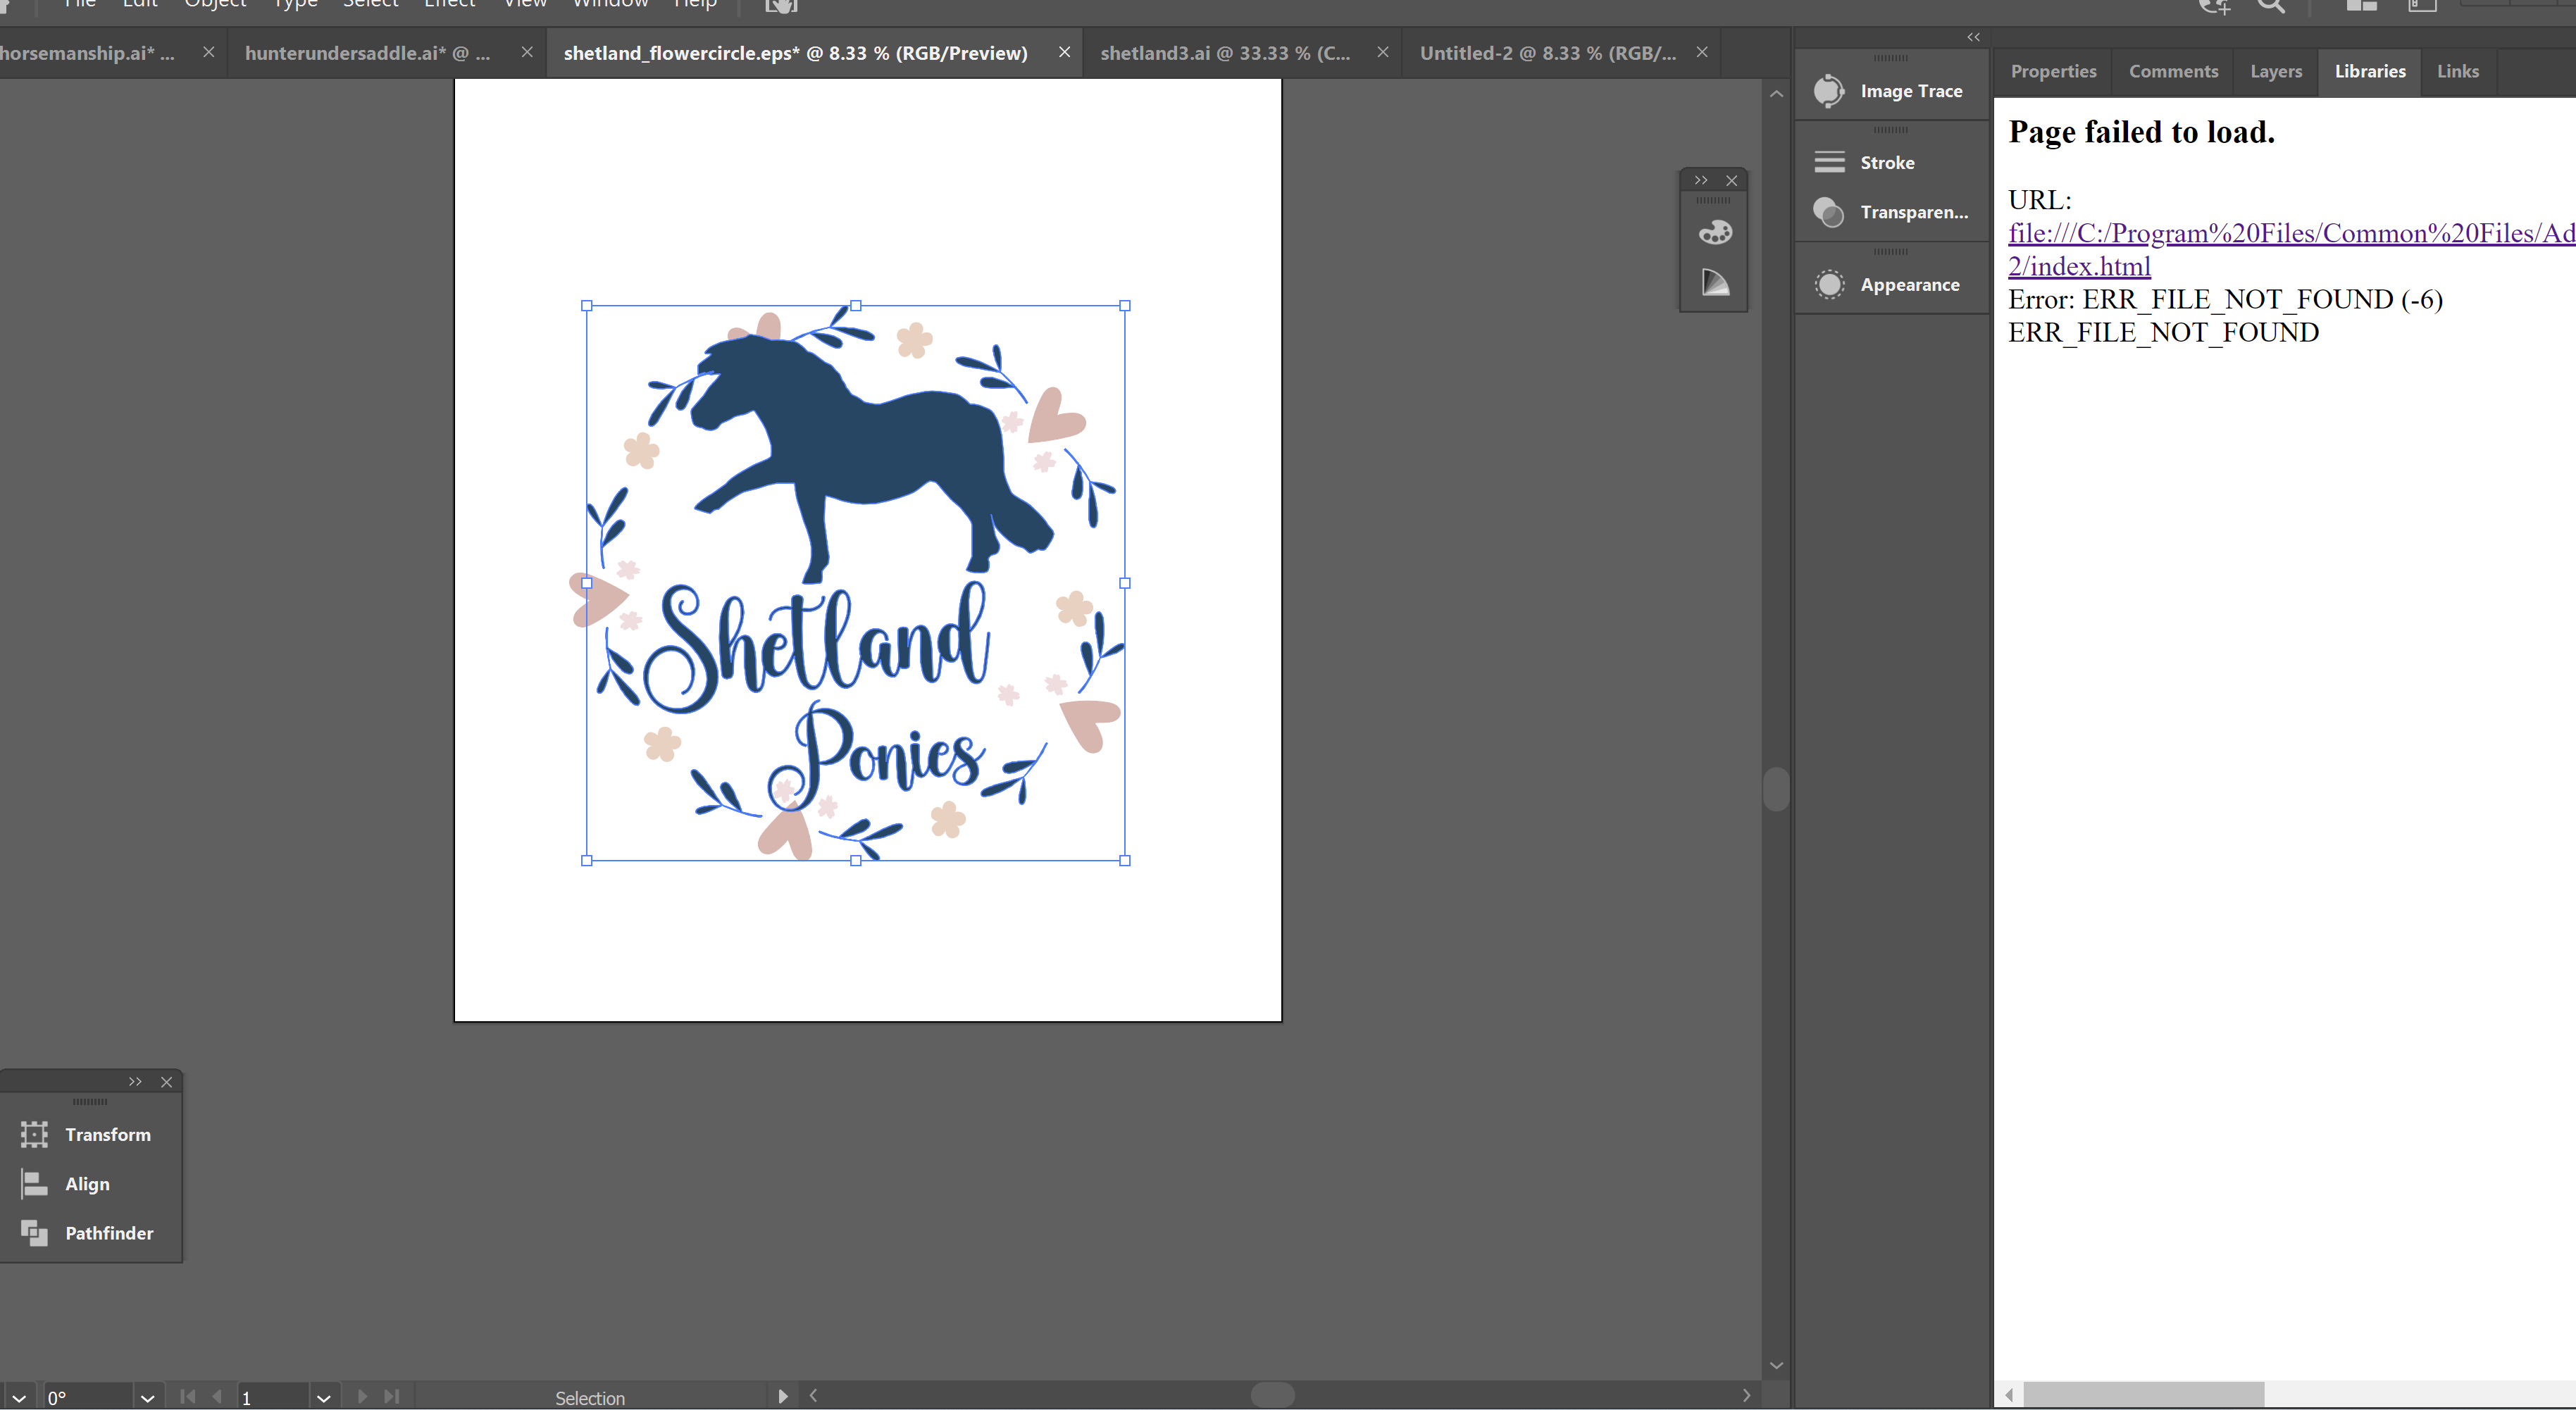Close the hunterundersaddle.ai document tab

click(527, 52)
